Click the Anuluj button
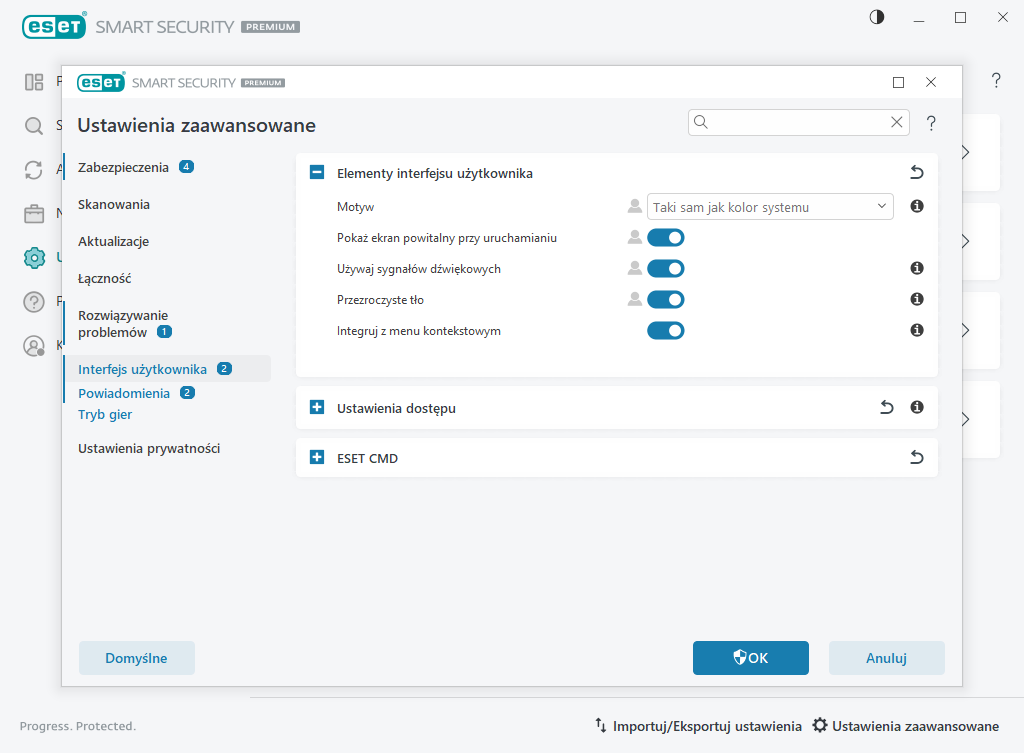 click(886, 658)
